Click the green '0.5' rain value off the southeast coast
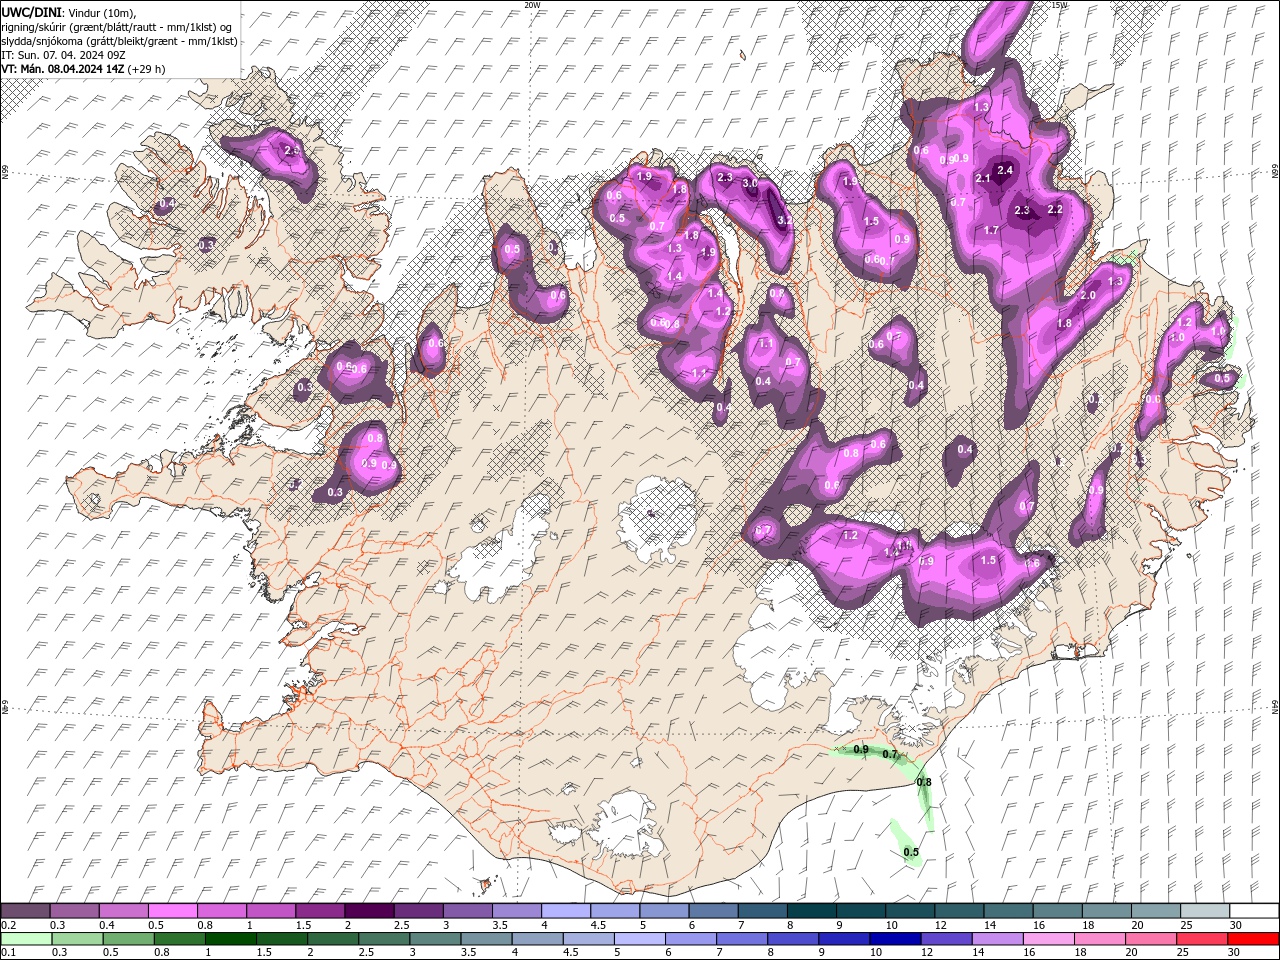1280x960 pixels. coord(911,853)
